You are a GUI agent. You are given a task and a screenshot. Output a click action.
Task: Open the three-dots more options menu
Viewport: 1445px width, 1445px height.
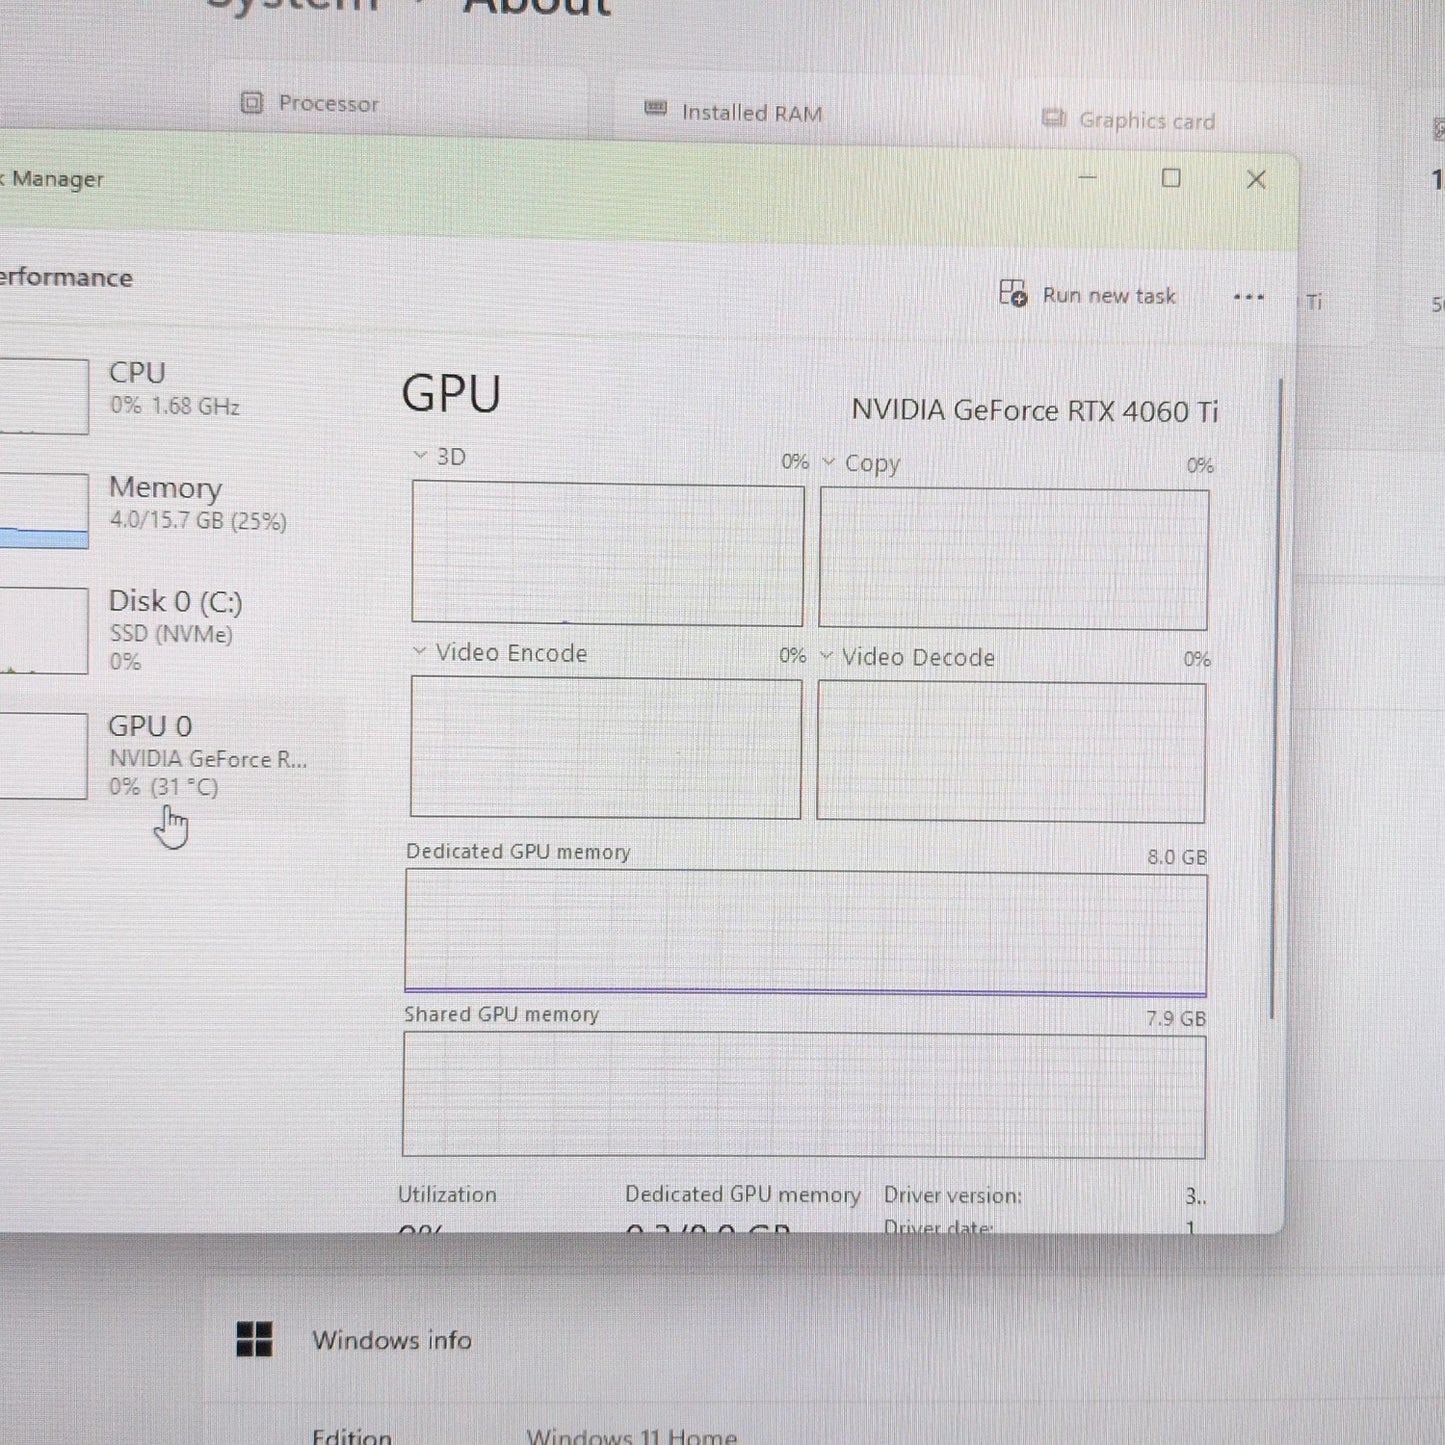pos(1248,297)
